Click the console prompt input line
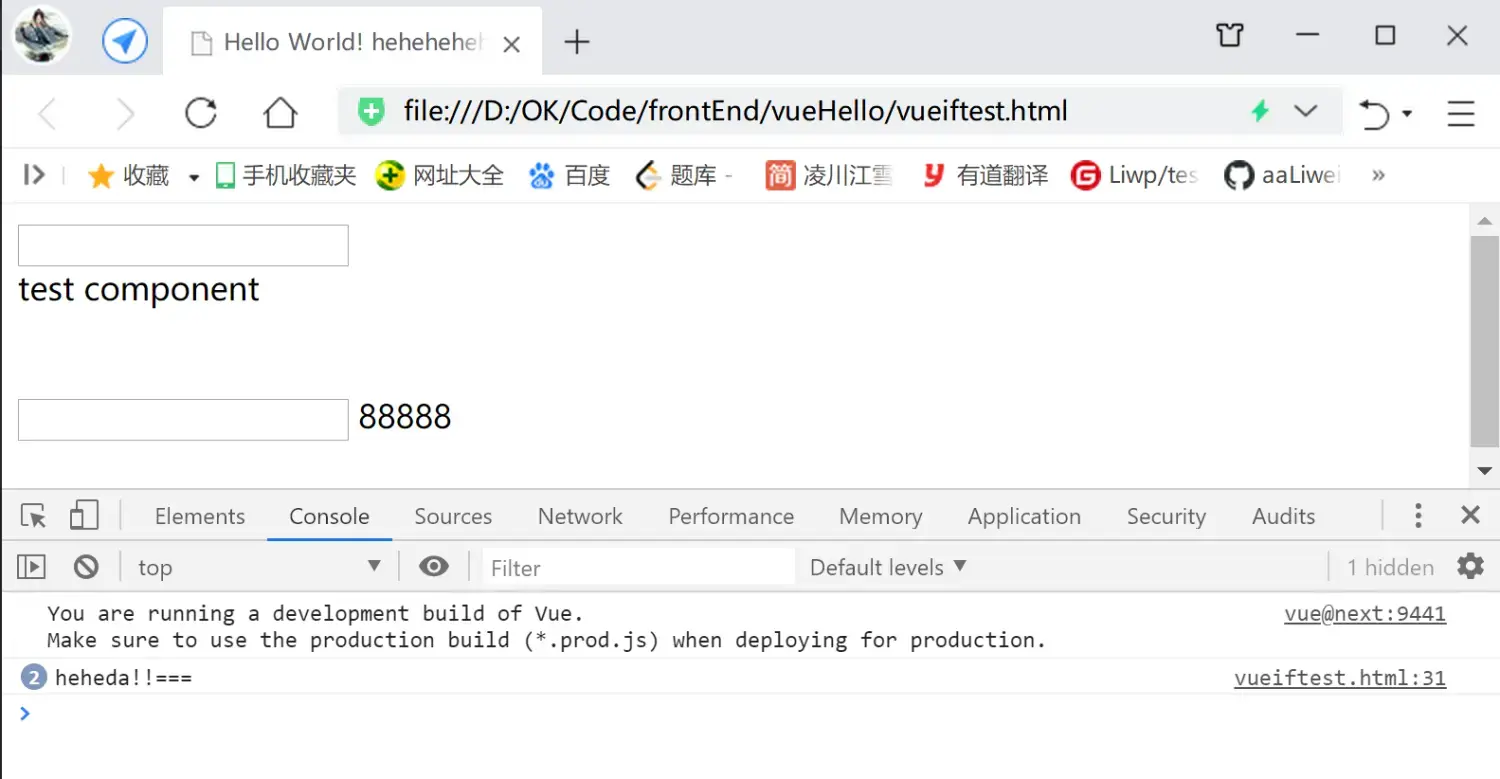This screenshot has width=1500, height=779. coord(750,713)
